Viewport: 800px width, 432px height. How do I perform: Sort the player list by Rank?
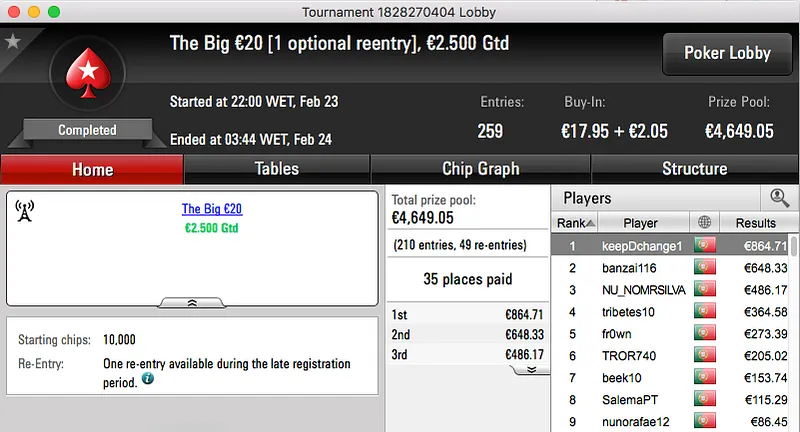pos(576,222)
